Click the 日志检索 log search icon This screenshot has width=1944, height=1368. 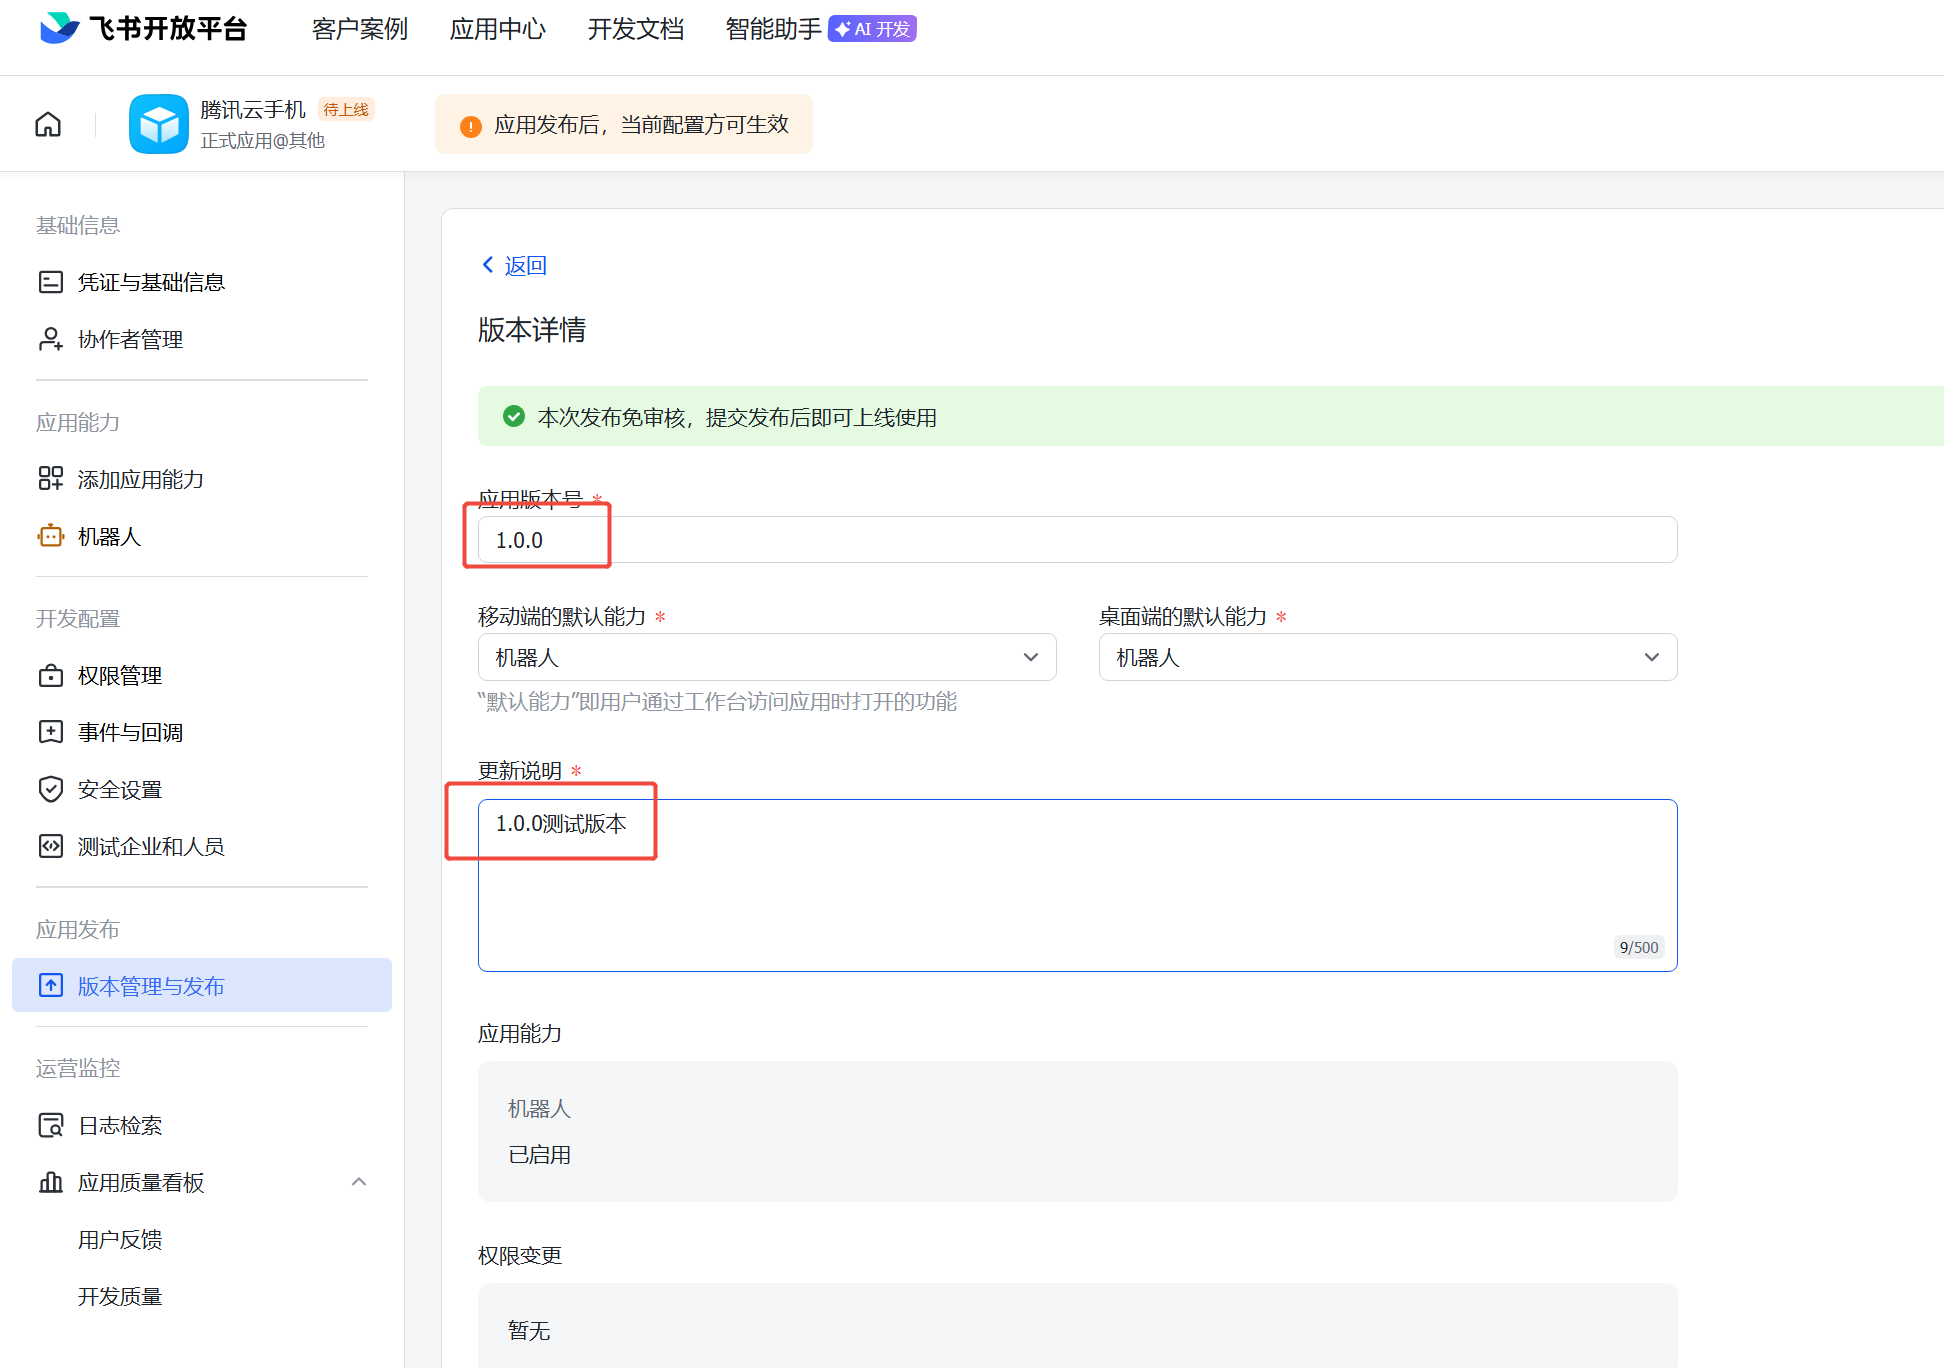[x=50, y=1126]
